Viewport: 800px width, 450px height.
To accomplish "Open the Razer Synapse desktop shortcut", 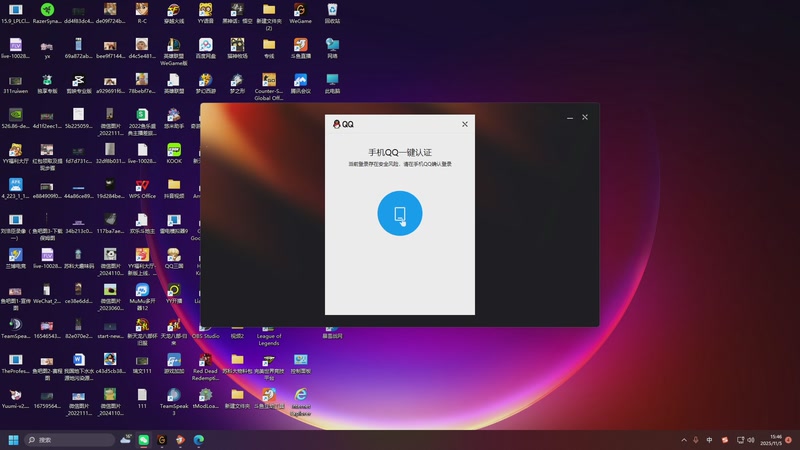I will (47, 13).
